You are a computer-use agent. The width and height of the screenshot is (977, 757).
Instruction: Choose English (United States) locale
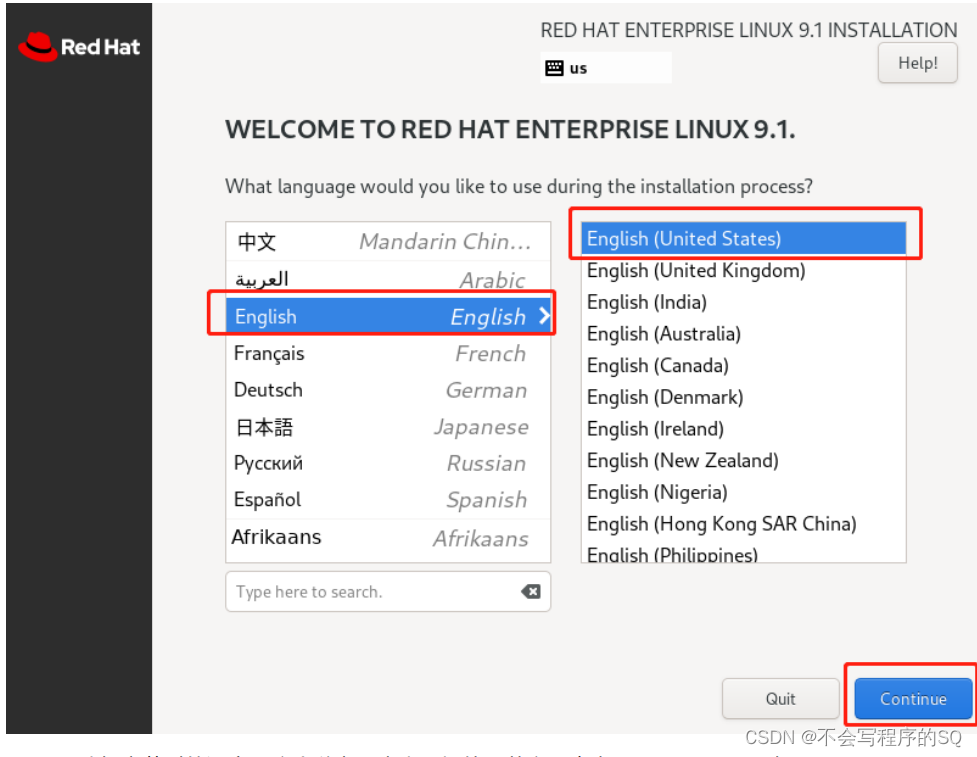pyautogui.click(x=743, y=239)
